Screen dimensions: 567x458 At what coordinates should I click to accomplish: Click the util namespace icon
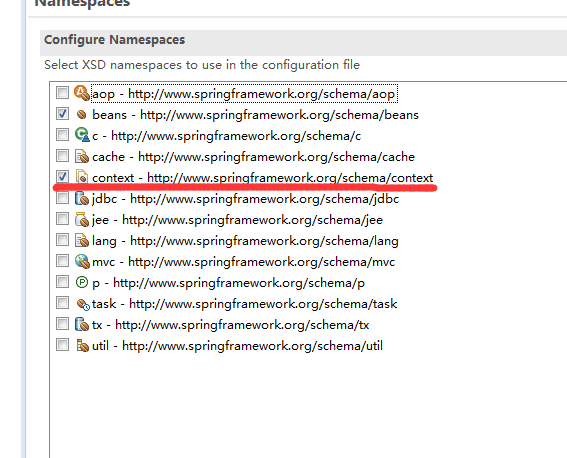[x=82, y=345]
